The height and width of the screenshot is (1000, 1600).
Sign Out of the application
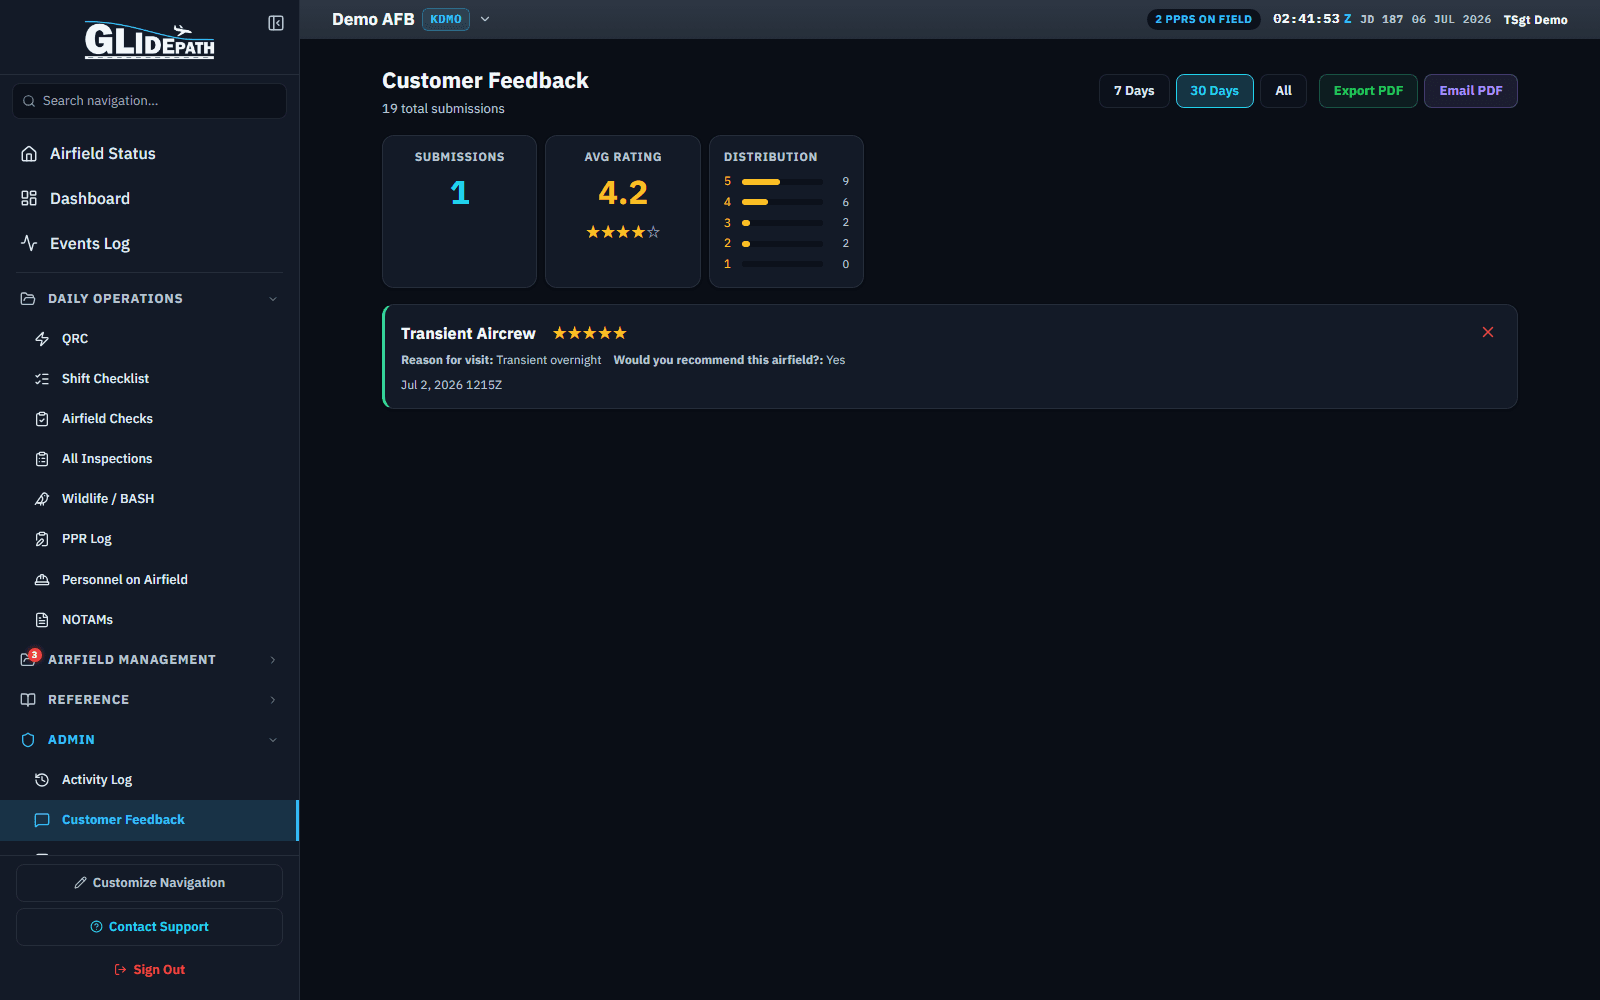click(x=149, y=970)
